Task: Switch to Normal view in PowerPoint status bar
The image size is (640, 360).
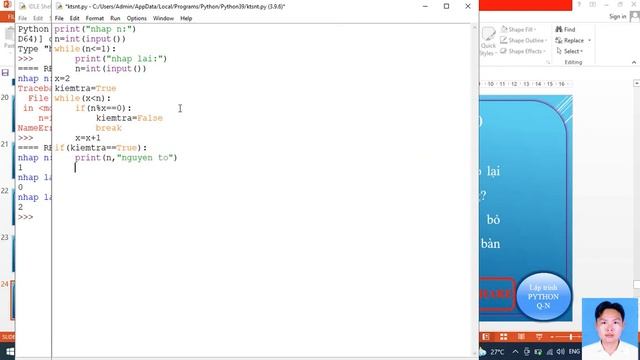Action: (x=486, y=337)
